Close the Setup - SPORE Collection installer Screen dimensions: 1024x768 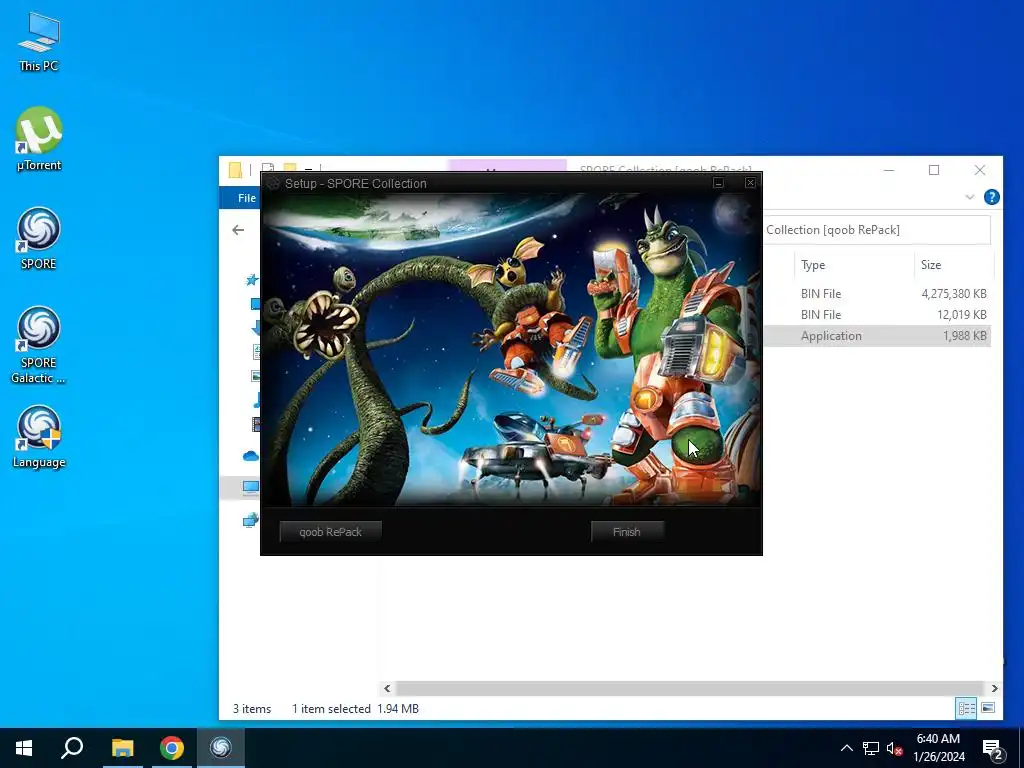(750, 183)
